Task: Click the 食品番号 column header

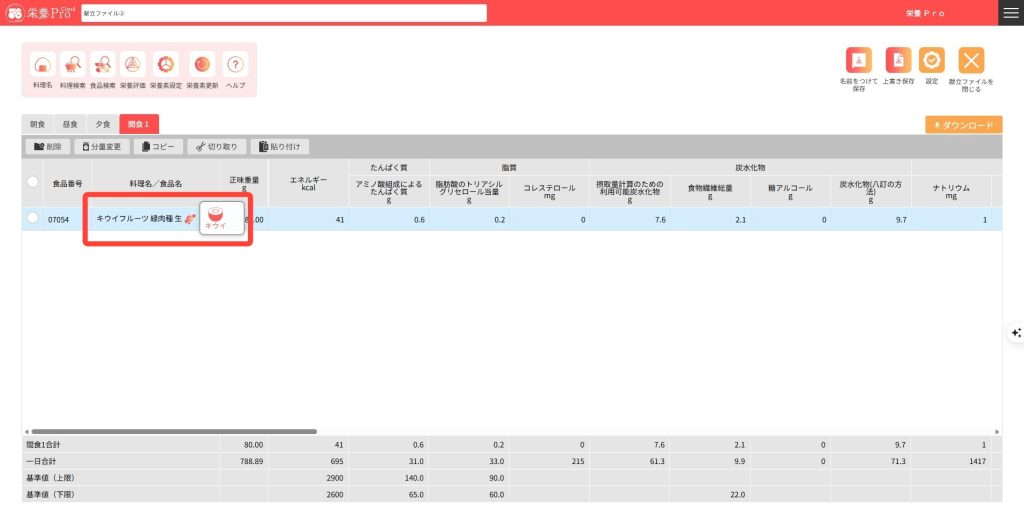Action: click(67, 184)
